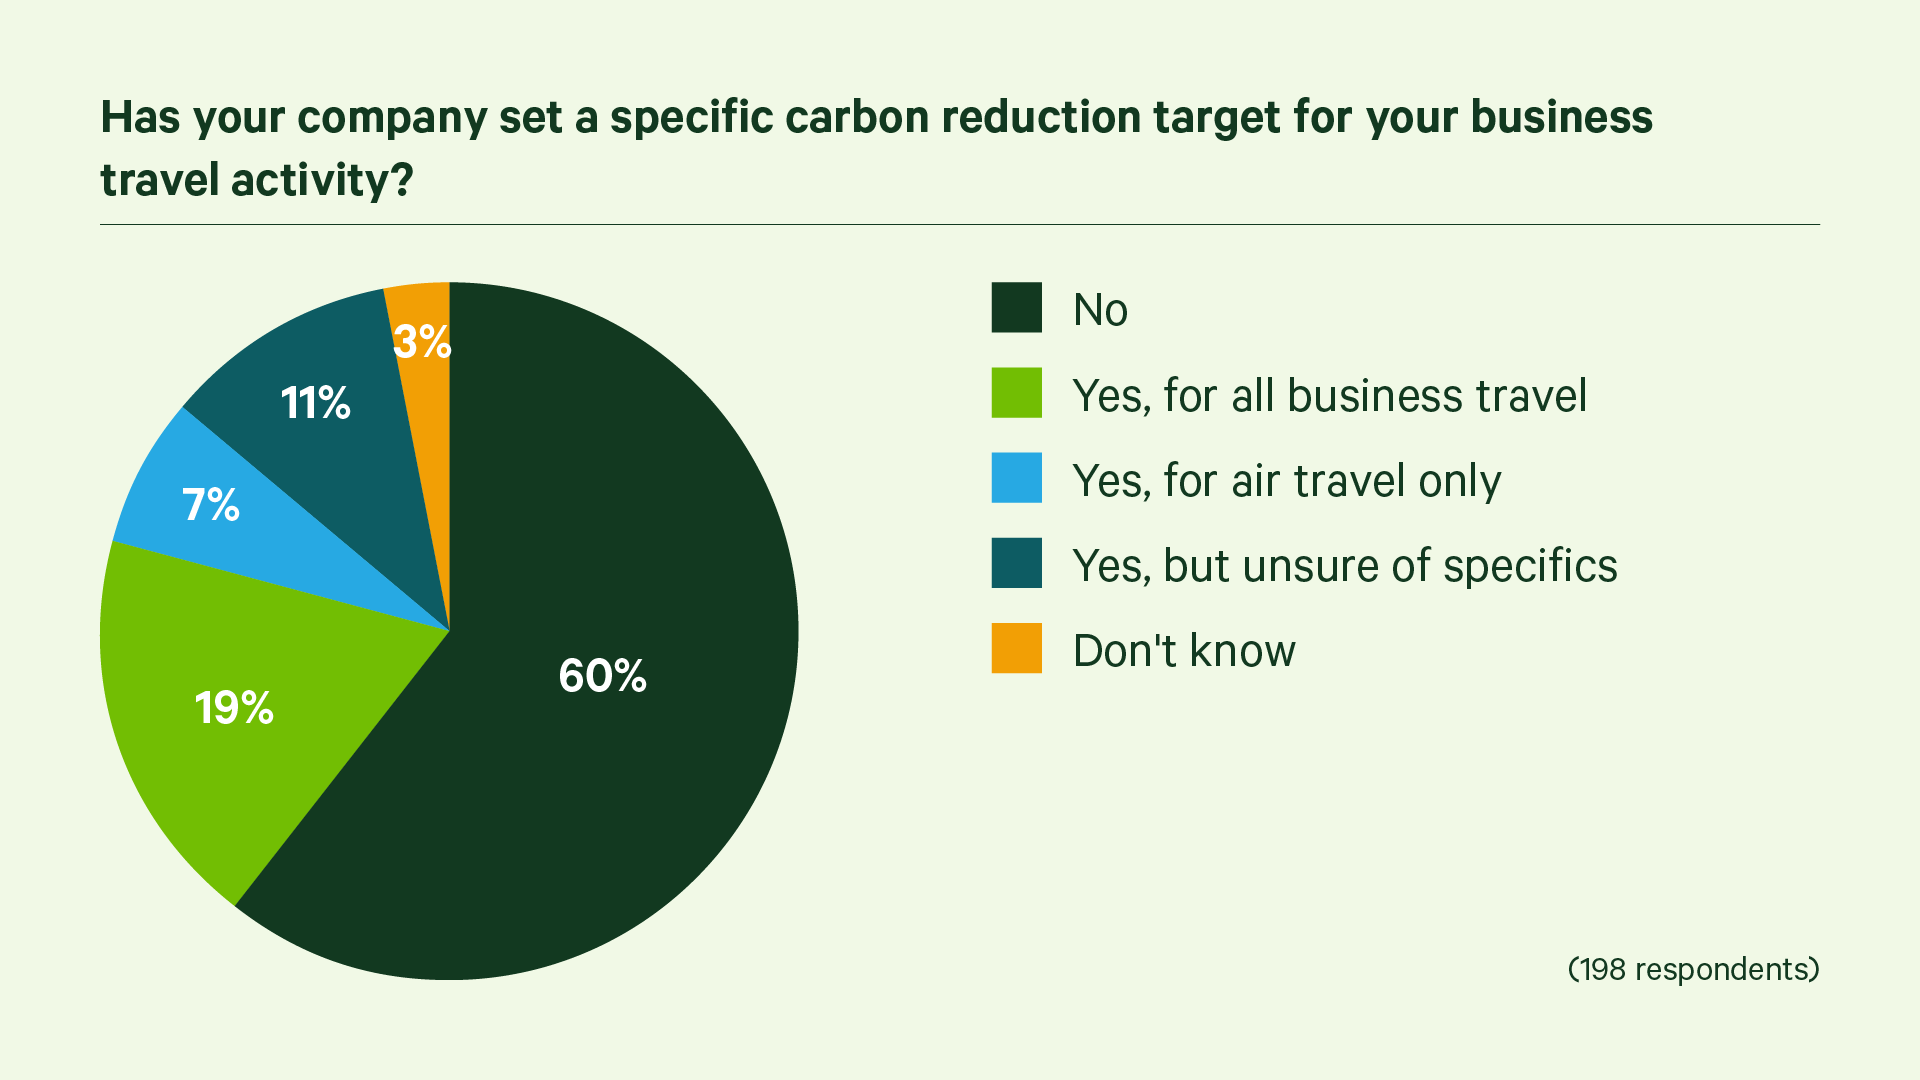
Task: Select the 11% pie label
Action: [x=315, y=403]
